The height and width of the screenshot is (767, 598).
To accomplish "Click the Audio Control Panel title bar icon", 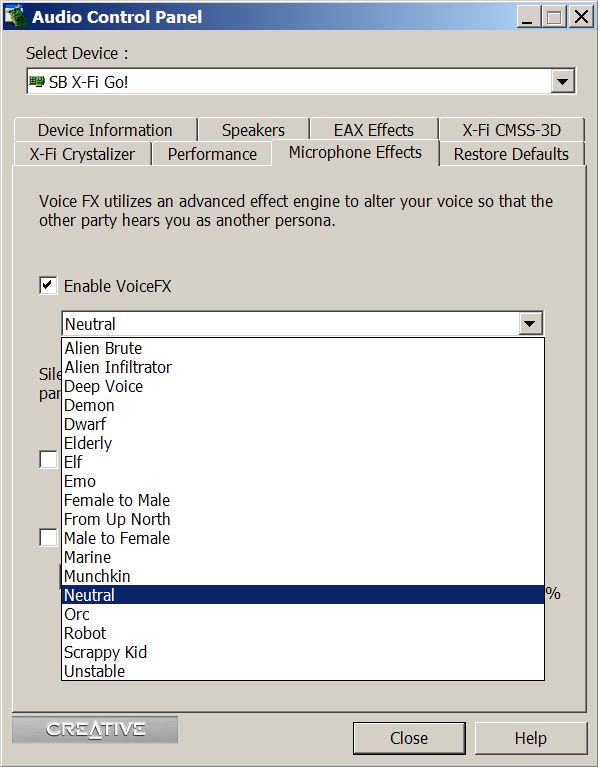I will 15,16.
